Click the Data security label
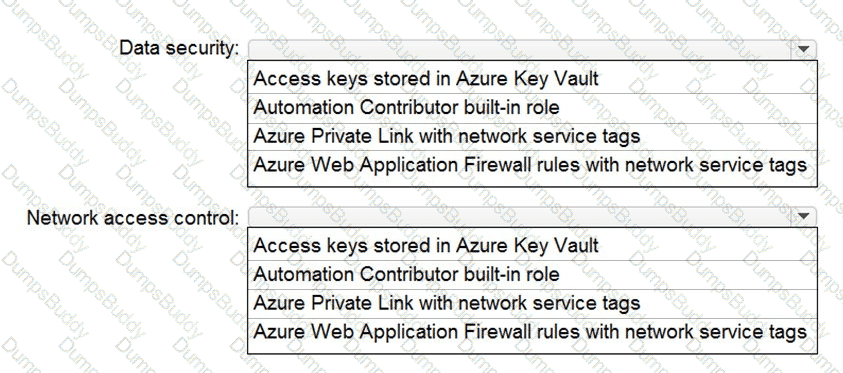 coord(179,48)
